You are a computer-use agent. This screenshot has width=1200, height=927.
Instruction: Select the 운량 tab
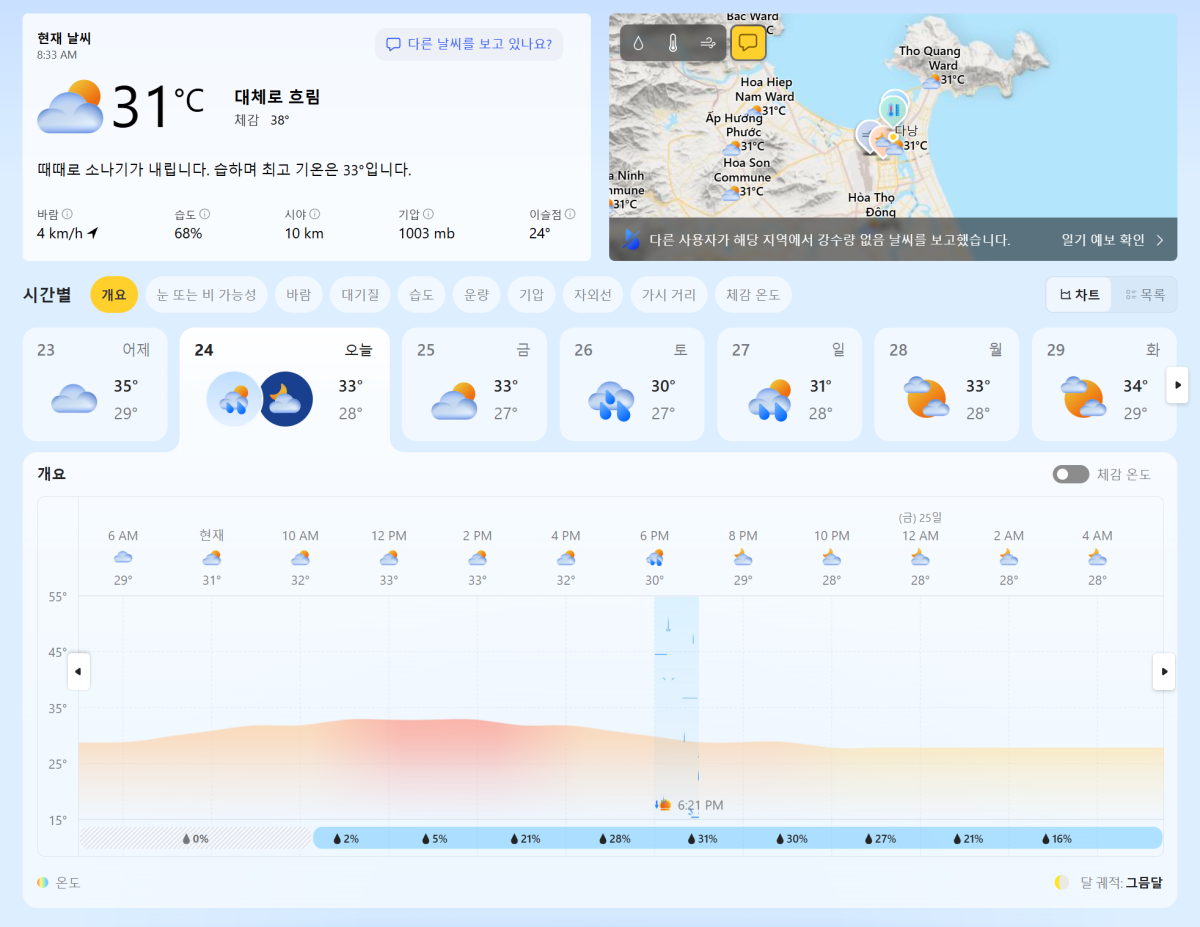coord(475,295)
